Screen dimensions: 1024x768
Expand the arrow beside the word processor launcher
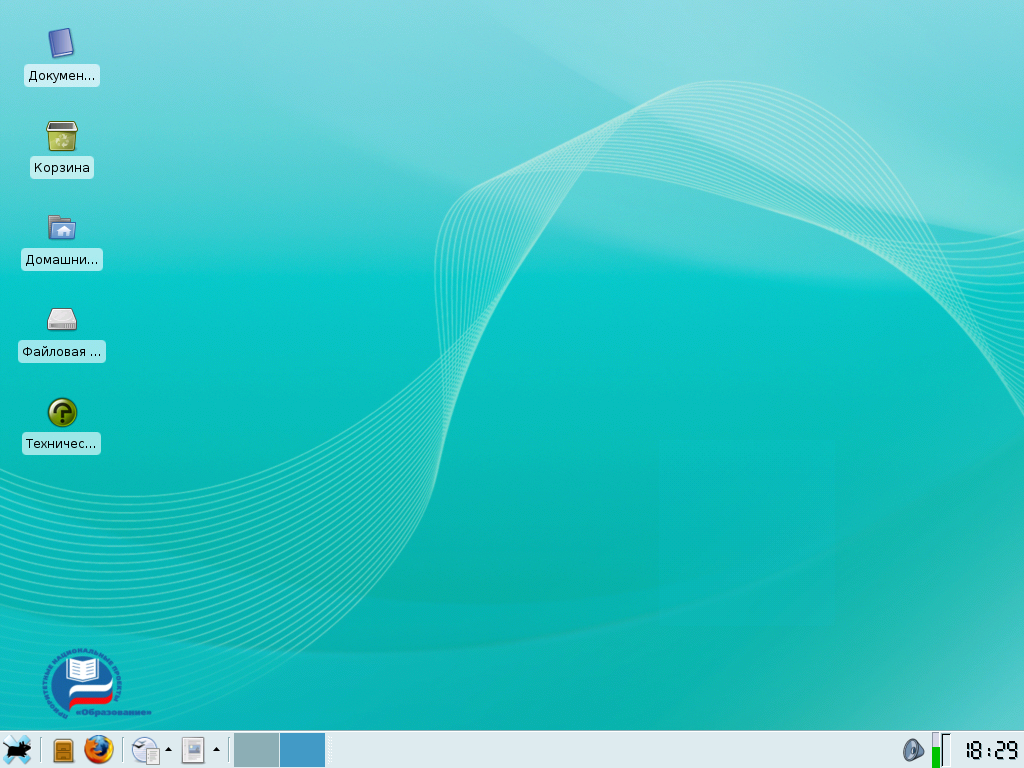pos(168,749)
